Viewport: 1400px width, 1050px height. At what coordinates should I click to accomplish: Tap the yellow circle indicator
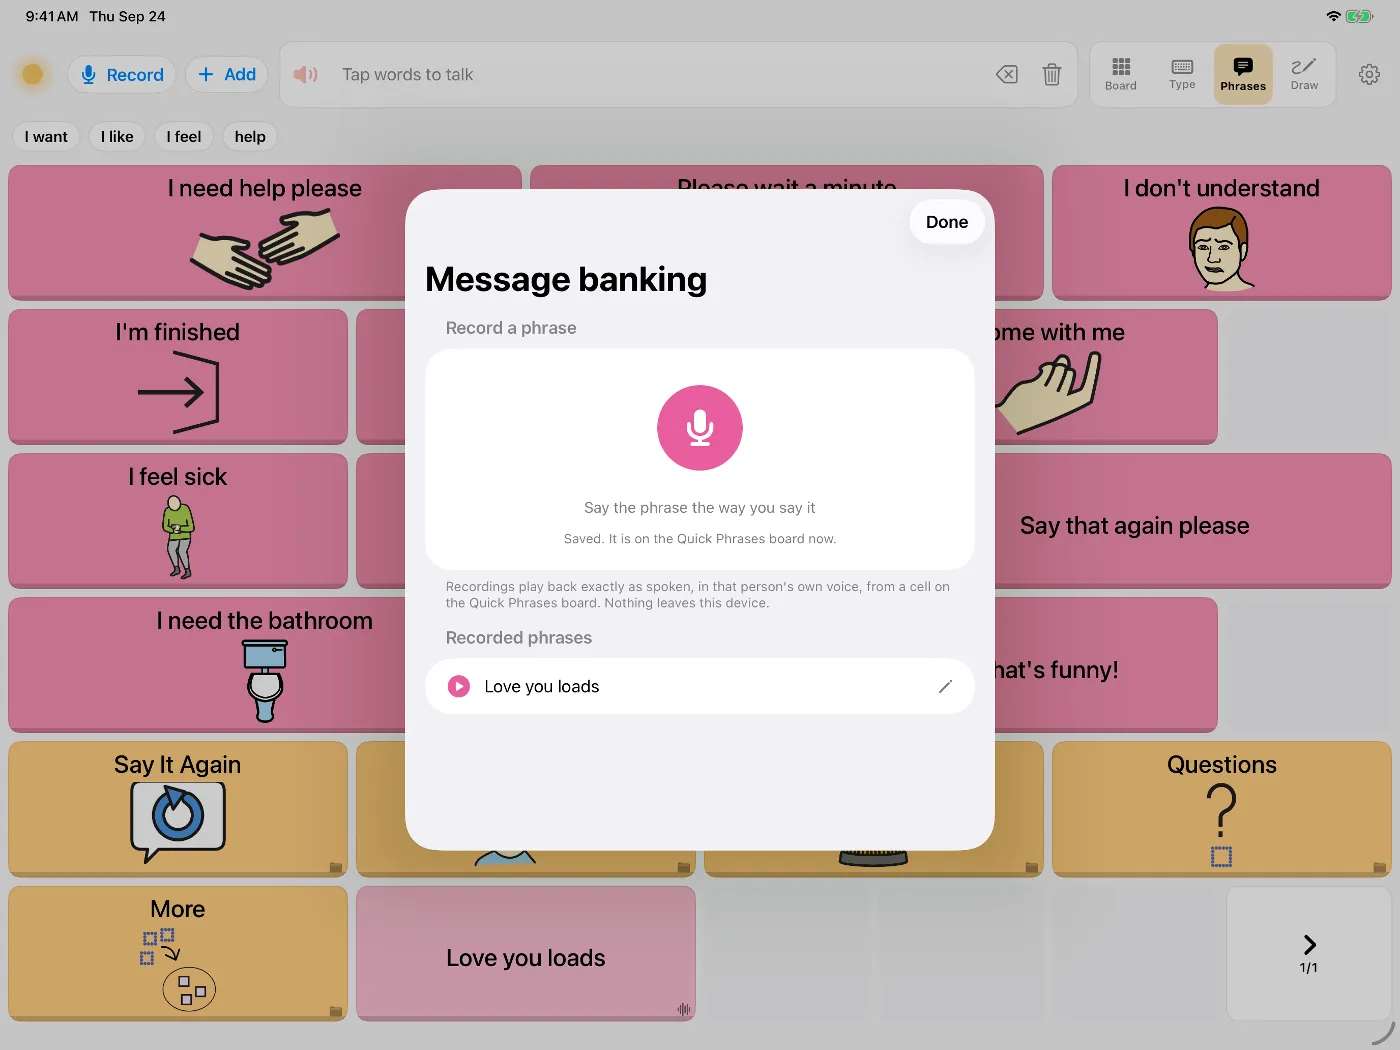(x=33, y=74)
